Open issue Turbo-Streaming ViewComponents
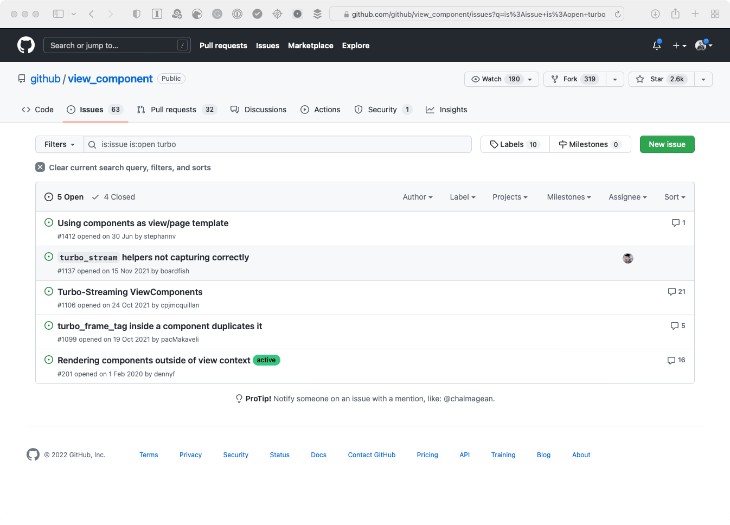The width and height of the screenshot is (730, 525). tap(130, 292)
